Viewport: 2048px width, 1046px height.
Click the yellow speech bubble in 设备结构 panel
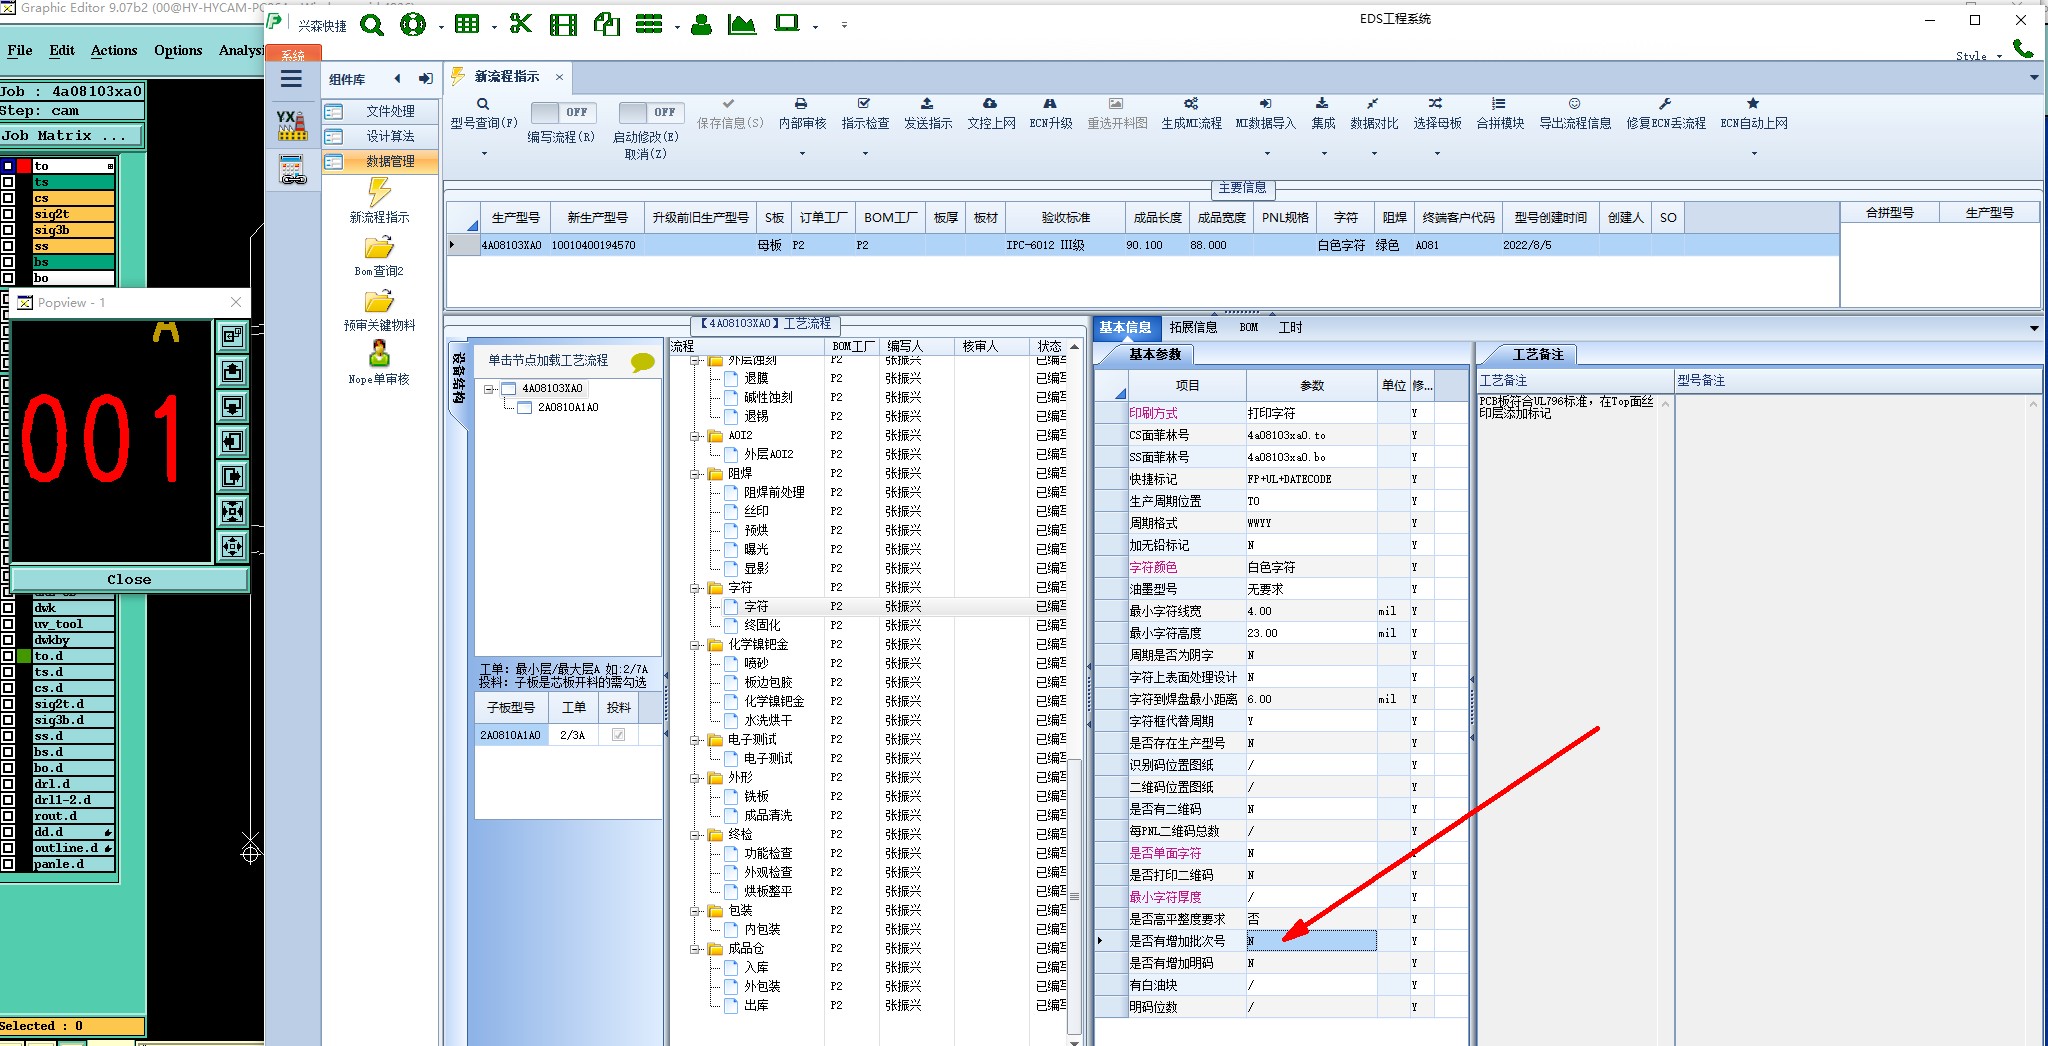pos(643,362)
